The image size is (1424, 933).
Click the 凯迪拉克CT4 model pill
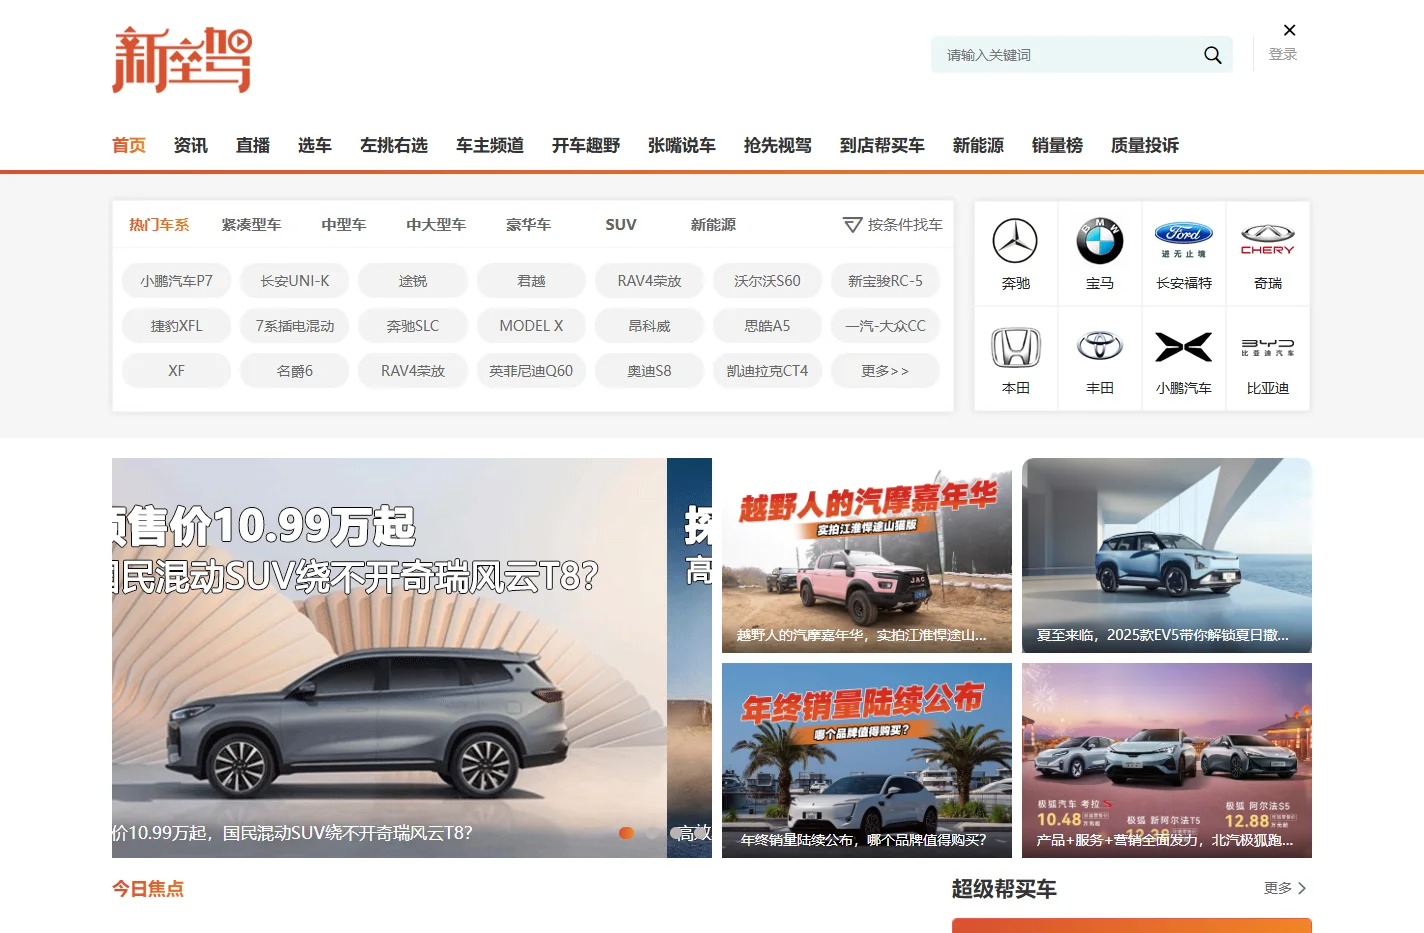[x=767, y=371]
